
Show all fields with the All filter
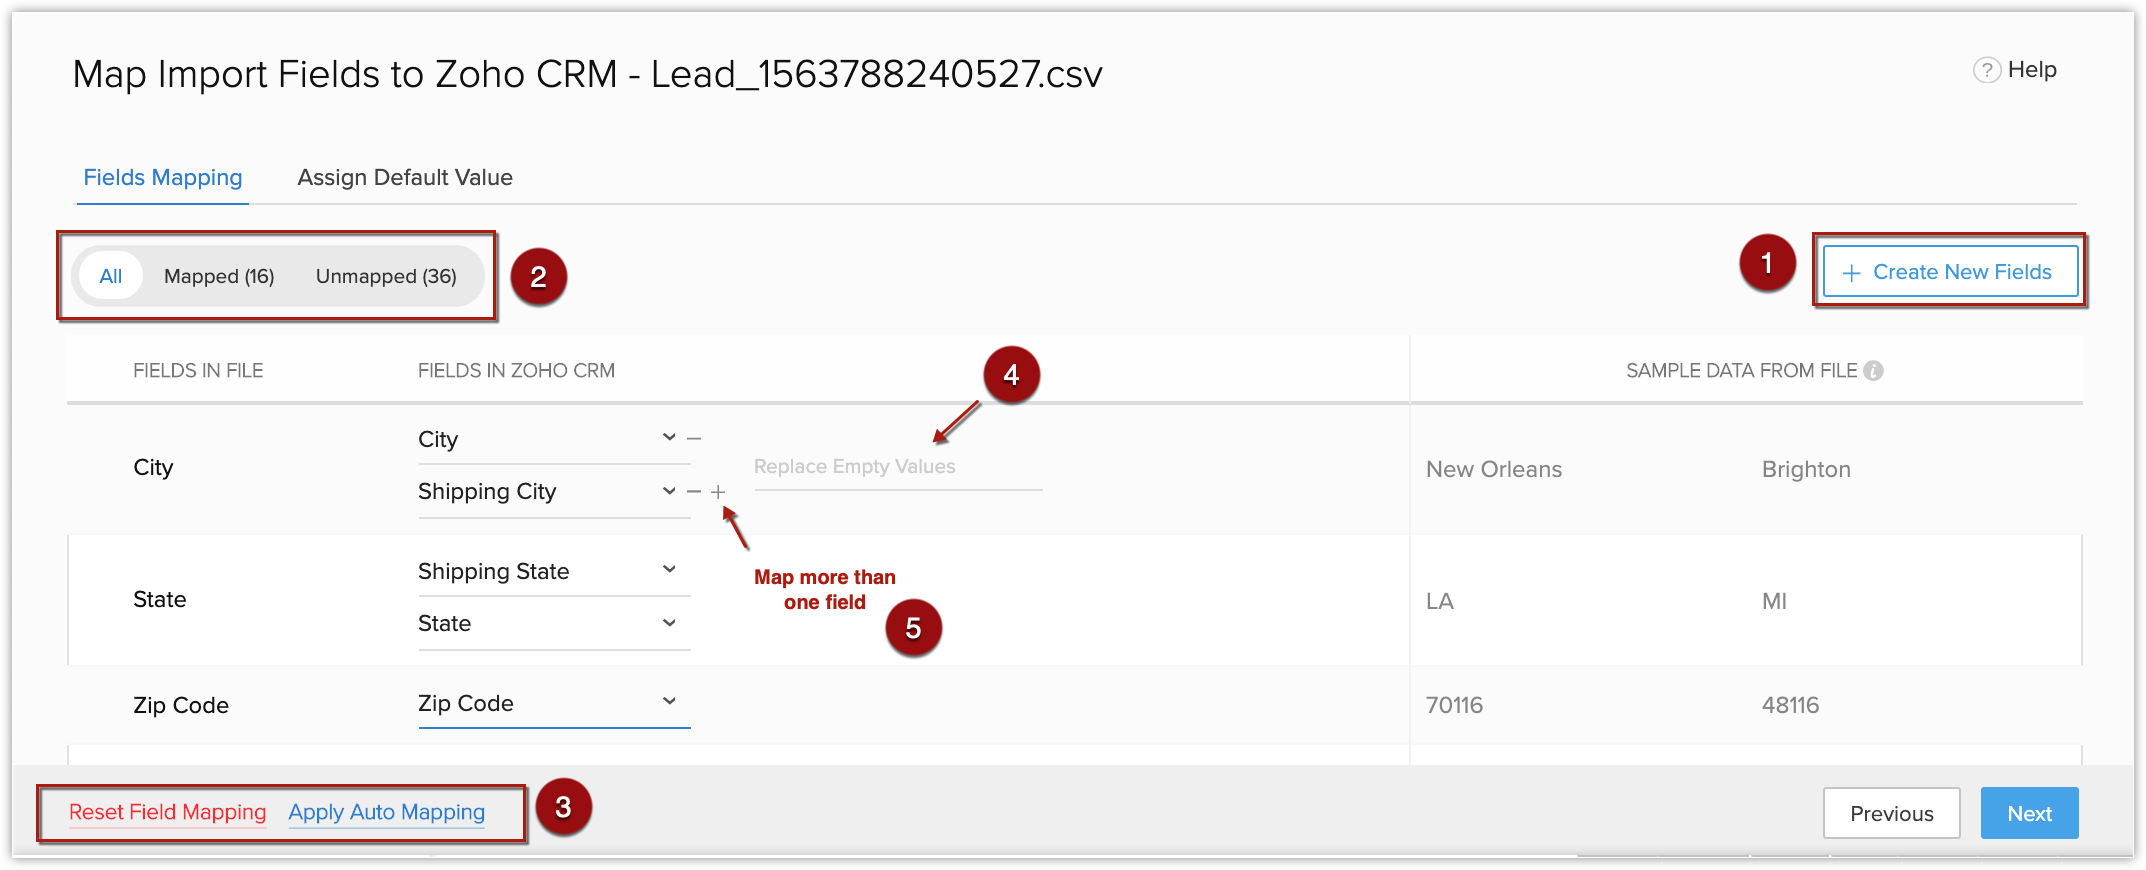coord(111,276)
